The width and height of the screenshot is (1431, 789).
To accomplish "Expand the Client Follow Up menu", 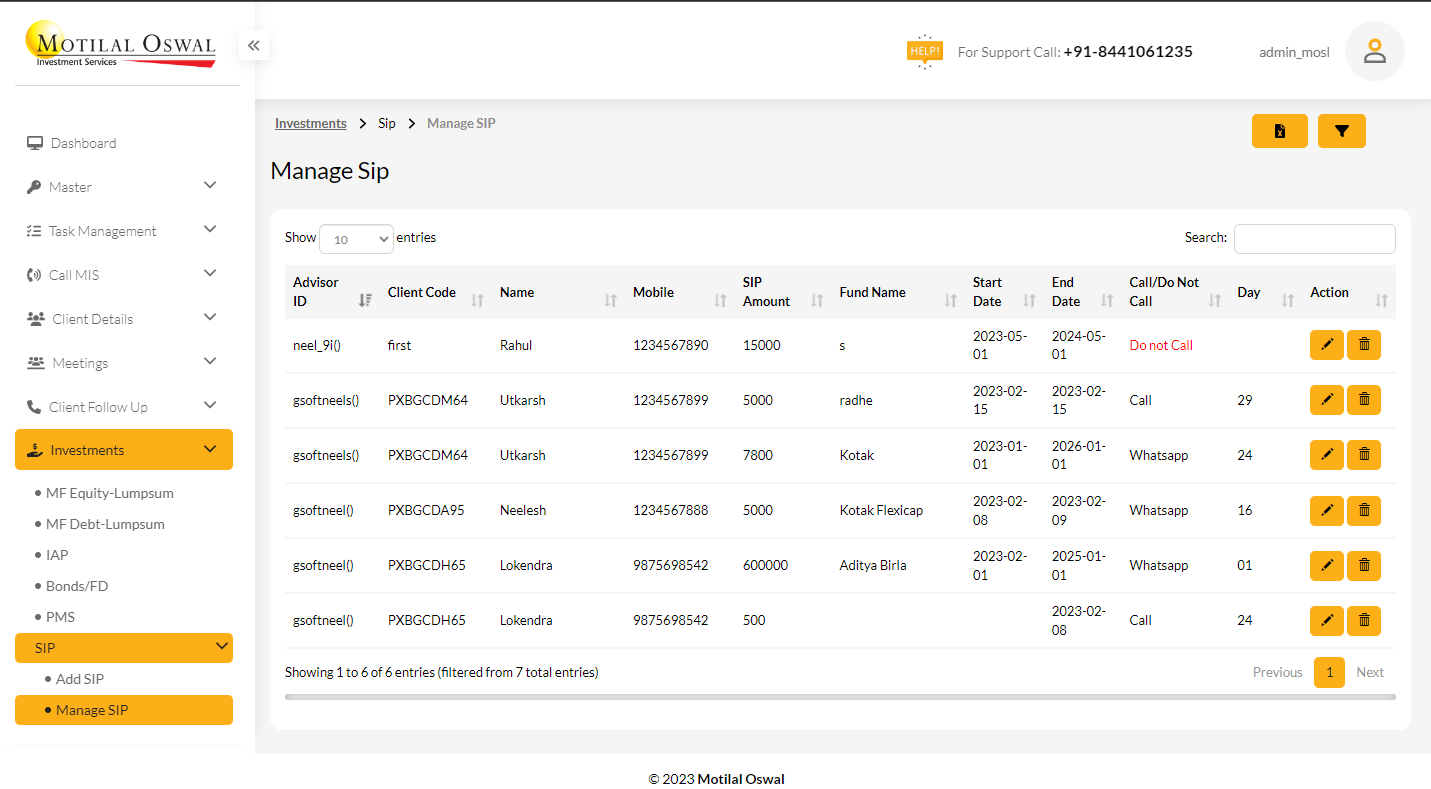I will (x=124, y=407).
